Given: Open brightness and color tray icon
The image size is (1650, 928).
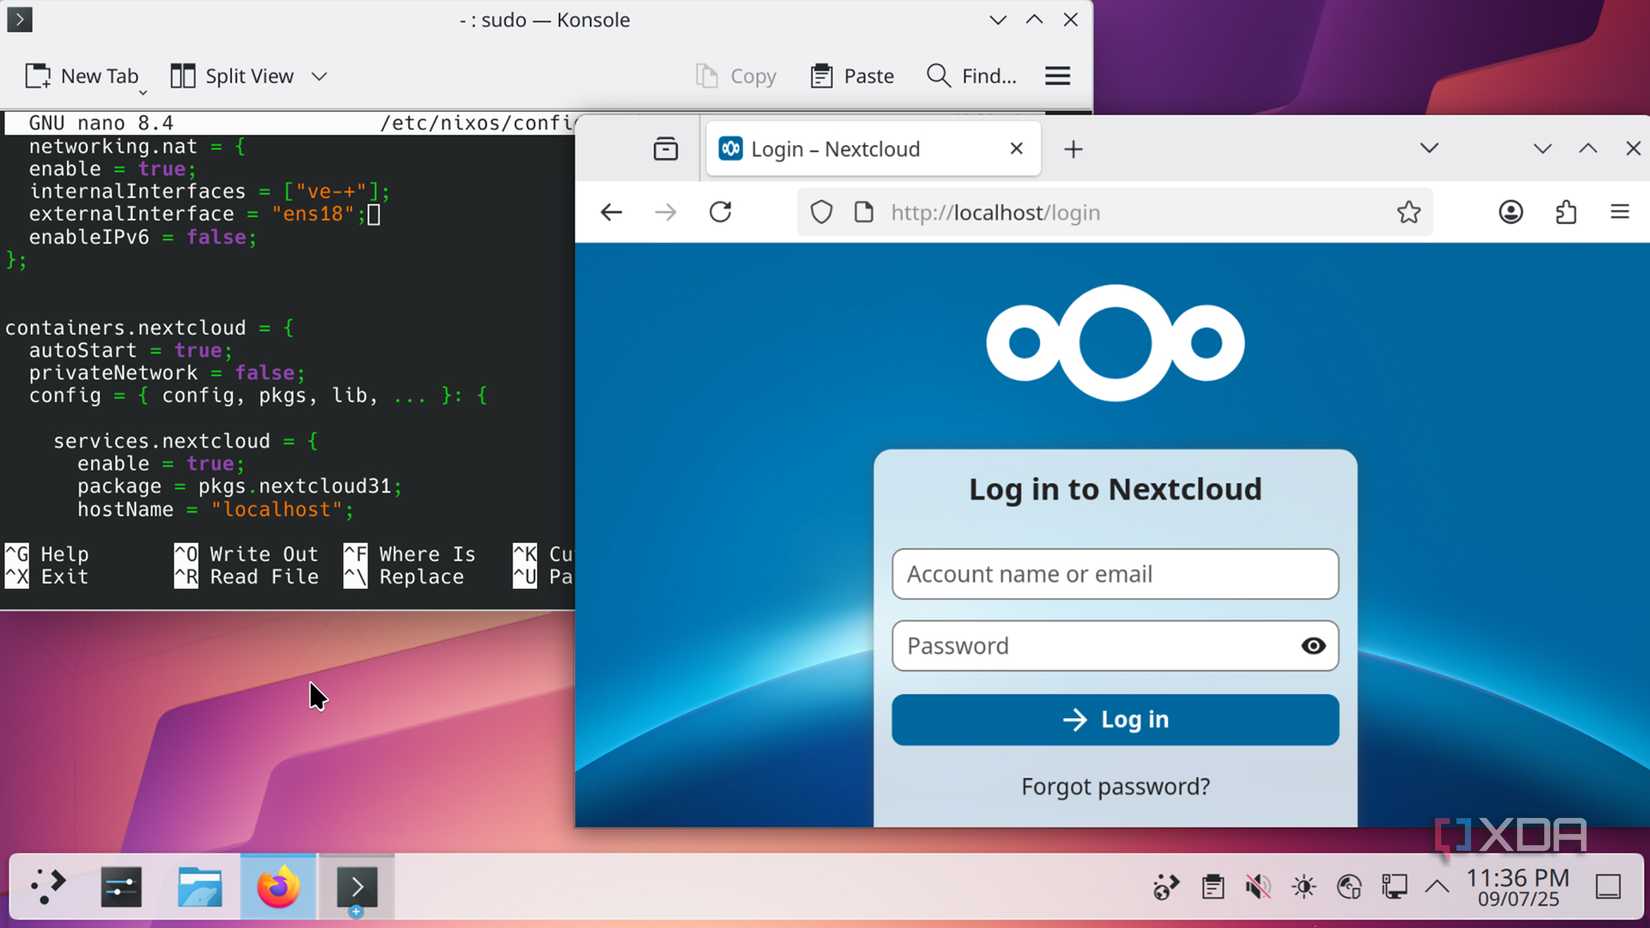Looking at the screenshot, I should click(x=1304, y=887).
